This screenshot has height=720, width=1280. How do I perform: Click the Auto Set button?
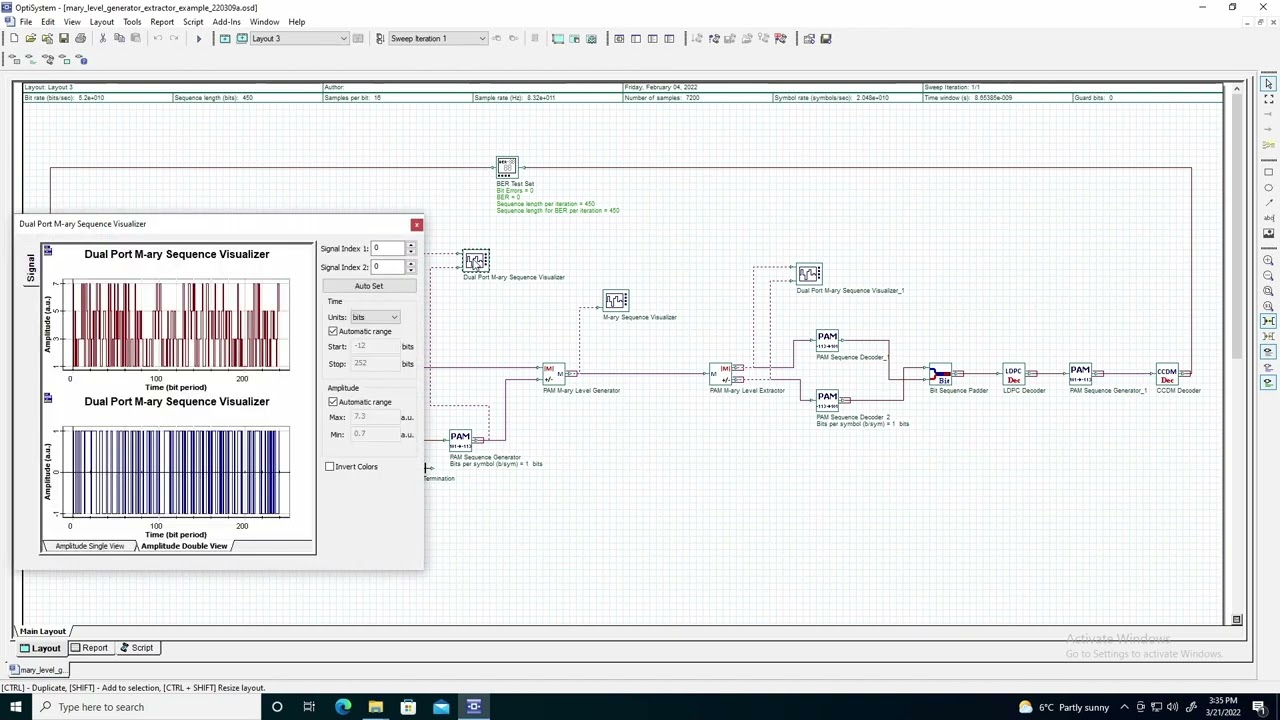tap(368, 286)
